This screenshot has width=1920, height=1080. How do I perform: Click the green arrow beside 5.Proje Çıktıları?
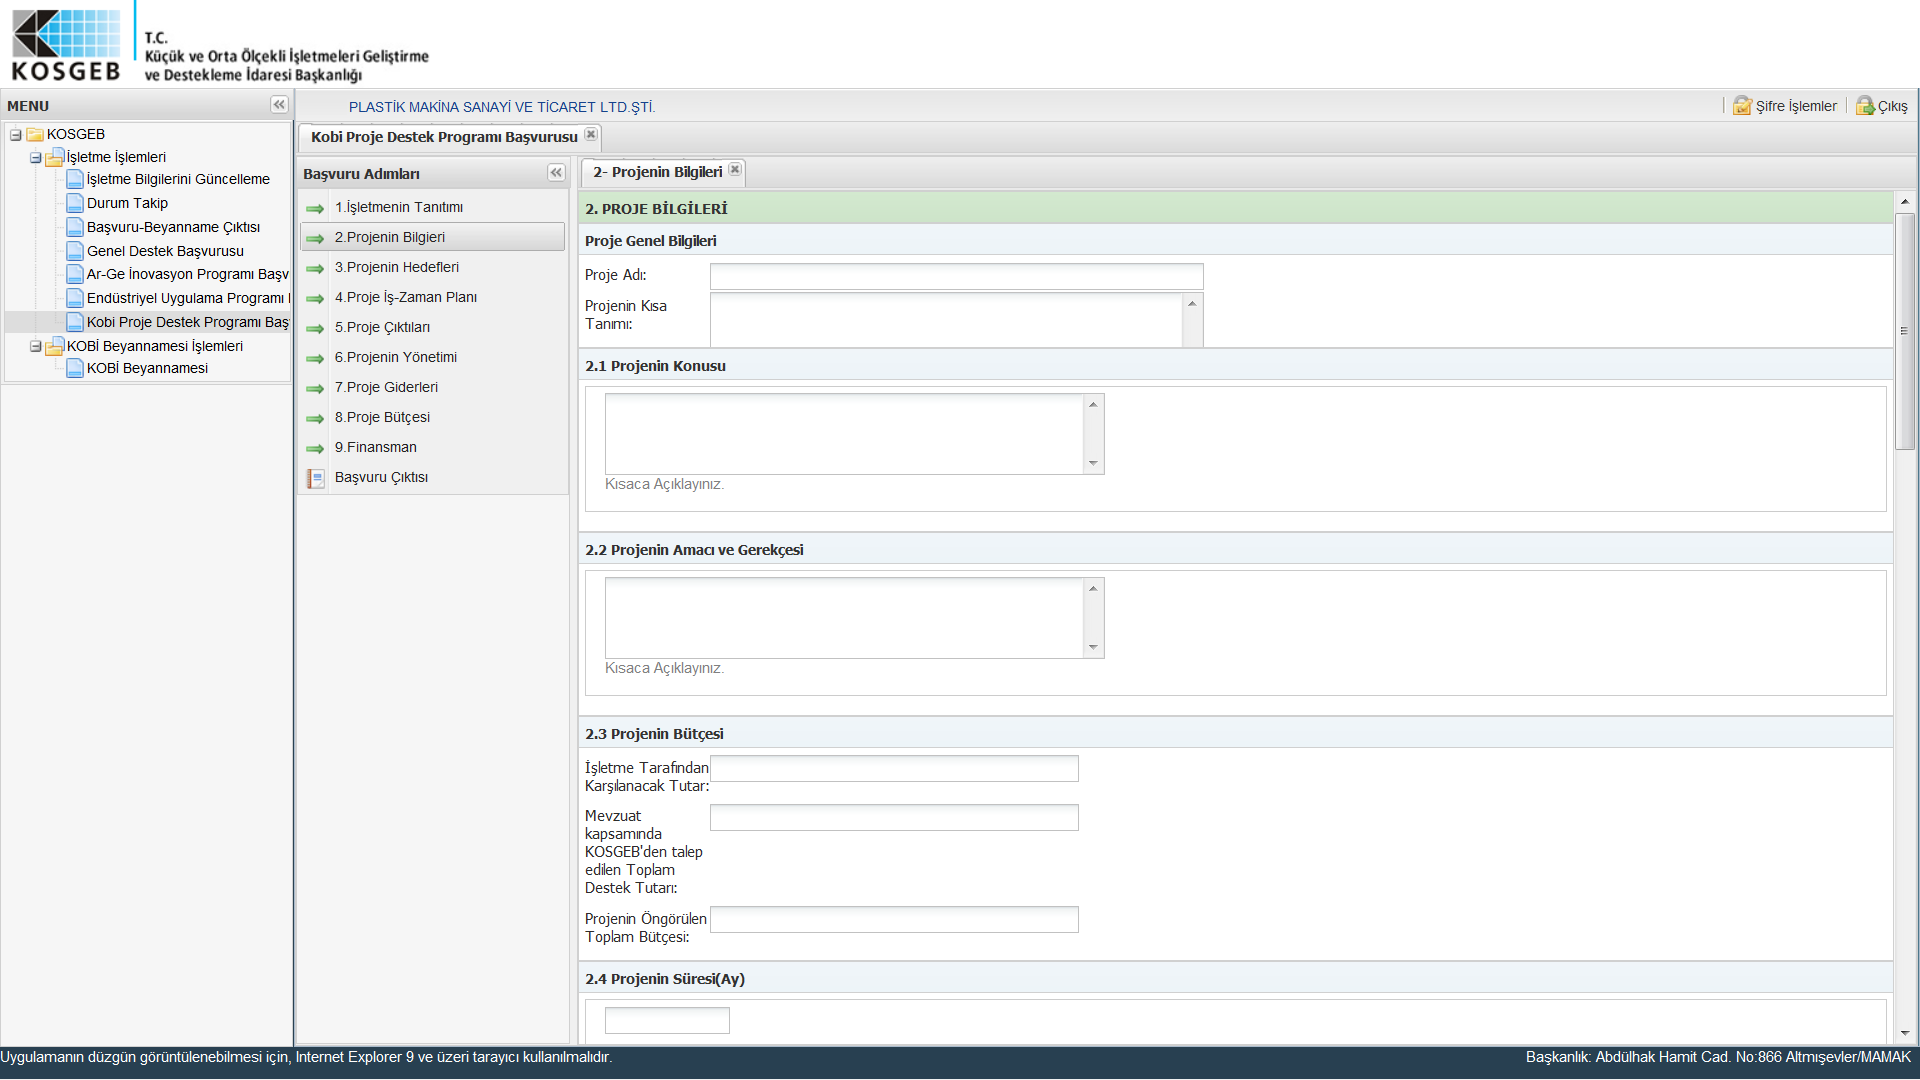click(x=315, y=328)
